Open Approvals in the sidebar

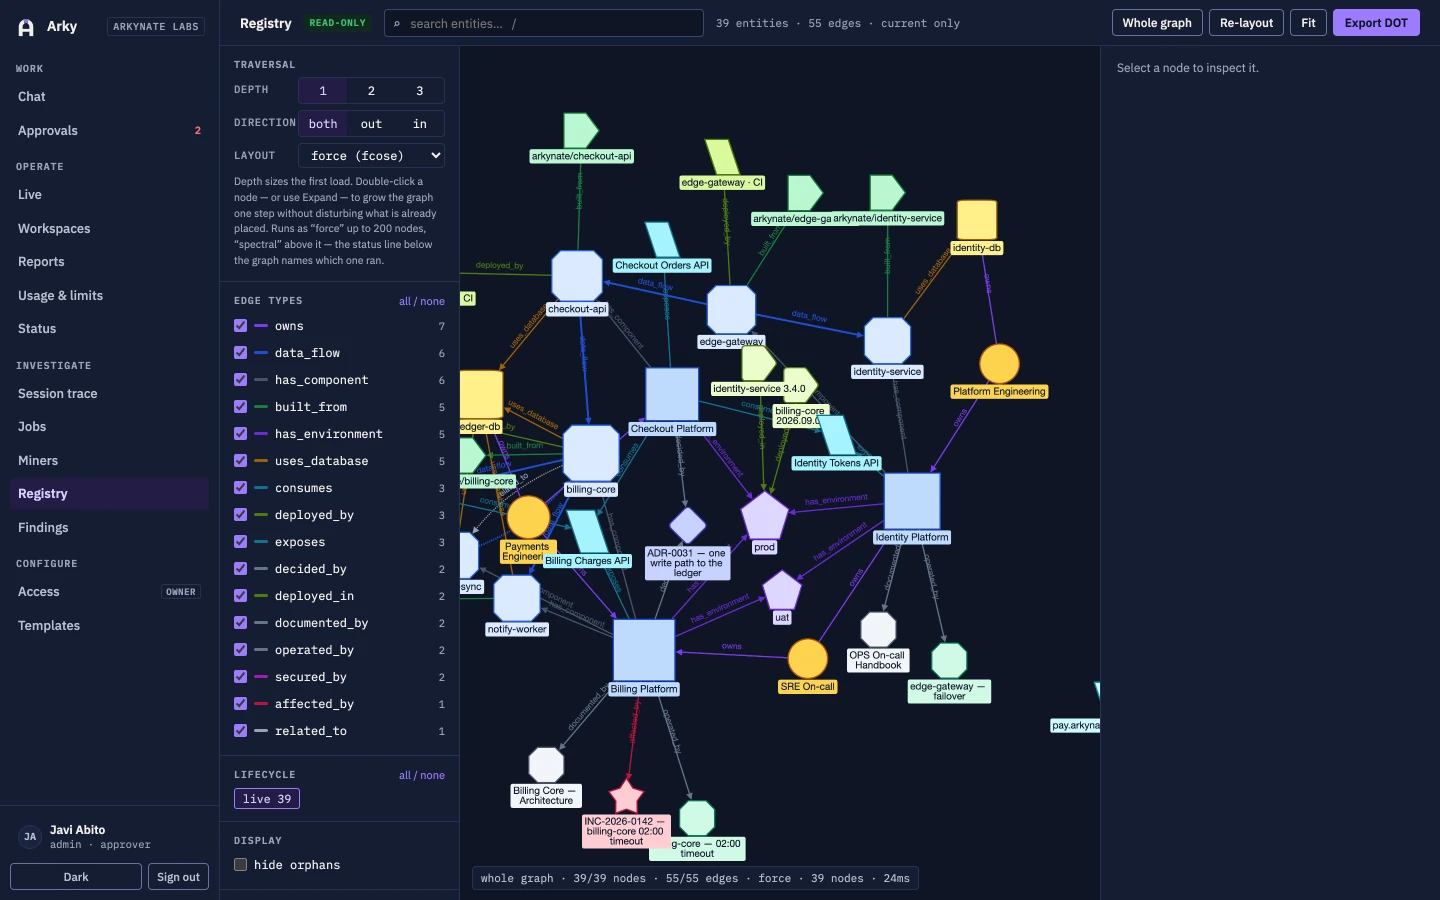click(x=109, y=131)
